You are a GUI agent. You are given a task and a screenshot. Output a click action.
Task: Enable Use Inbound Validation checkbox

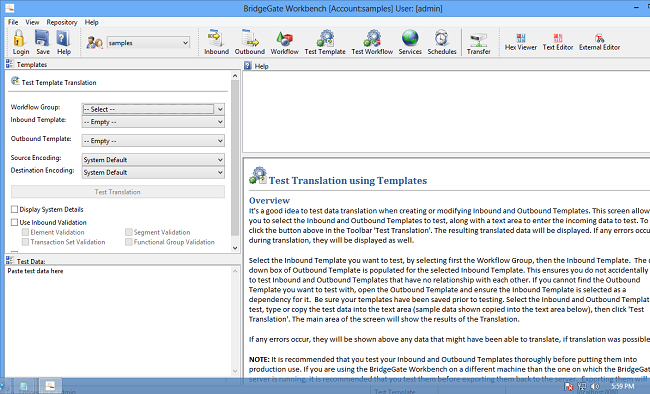[15, 222]
